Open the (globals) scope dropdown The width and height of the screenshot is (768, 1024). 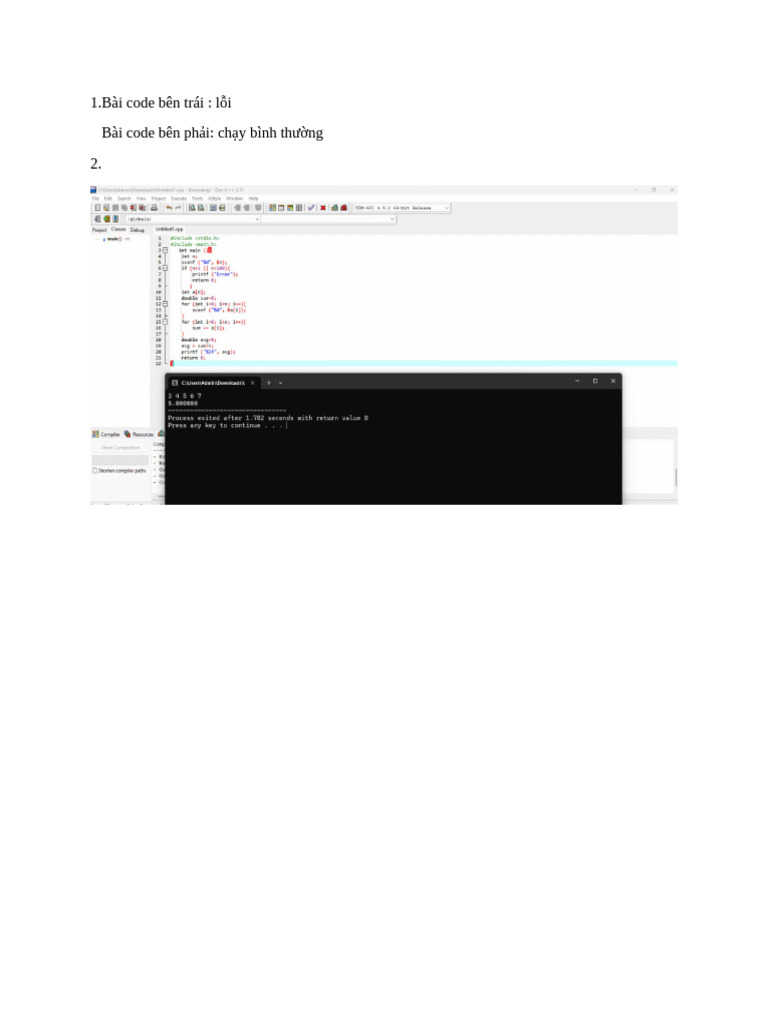tap(193, 219)
